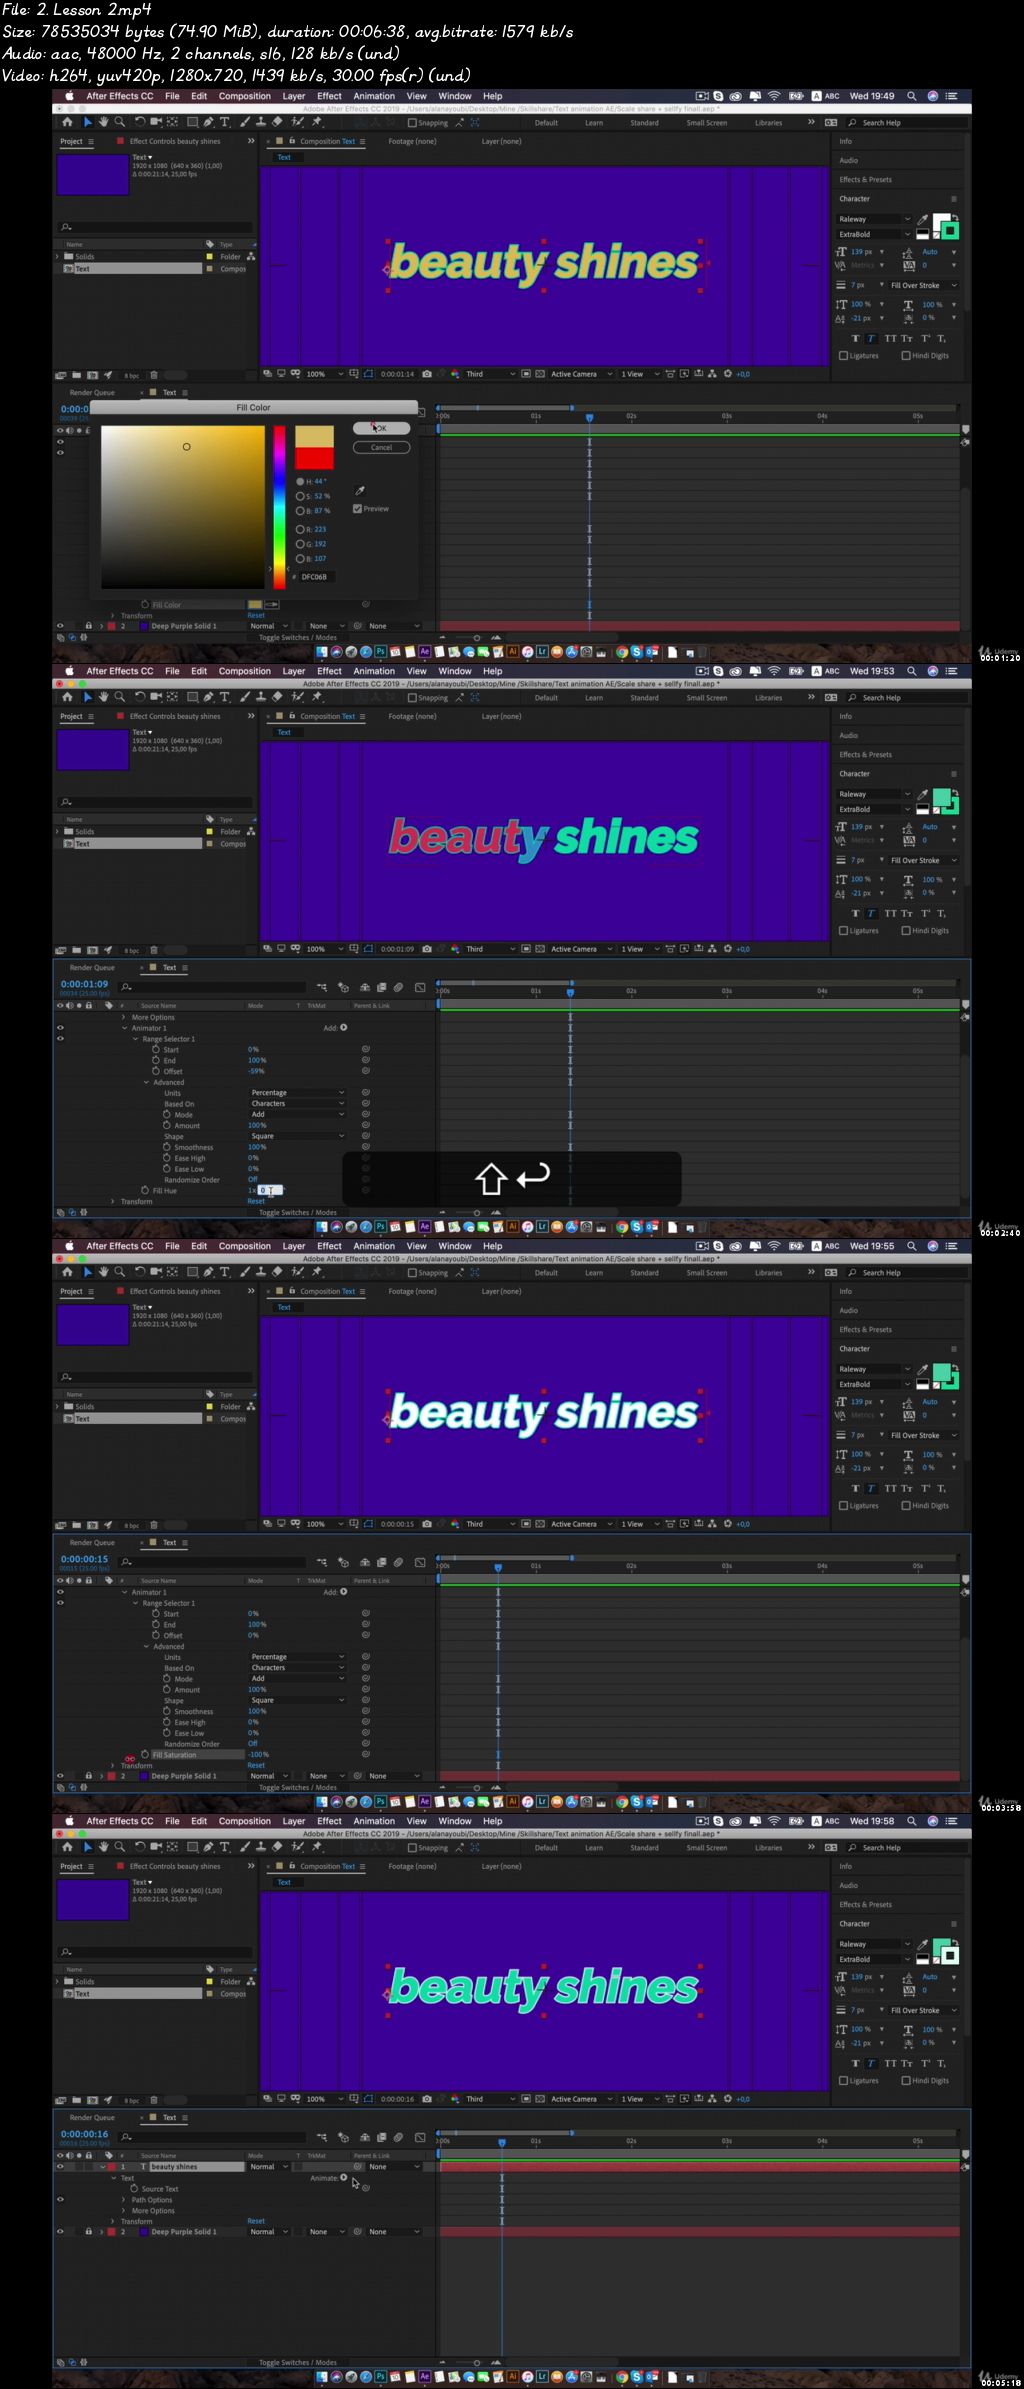Viewport: 1024px width, 2389px height.
Task: Click the Home icon in the 19:53 frame toolbar
Action: (x=67, y=697)
